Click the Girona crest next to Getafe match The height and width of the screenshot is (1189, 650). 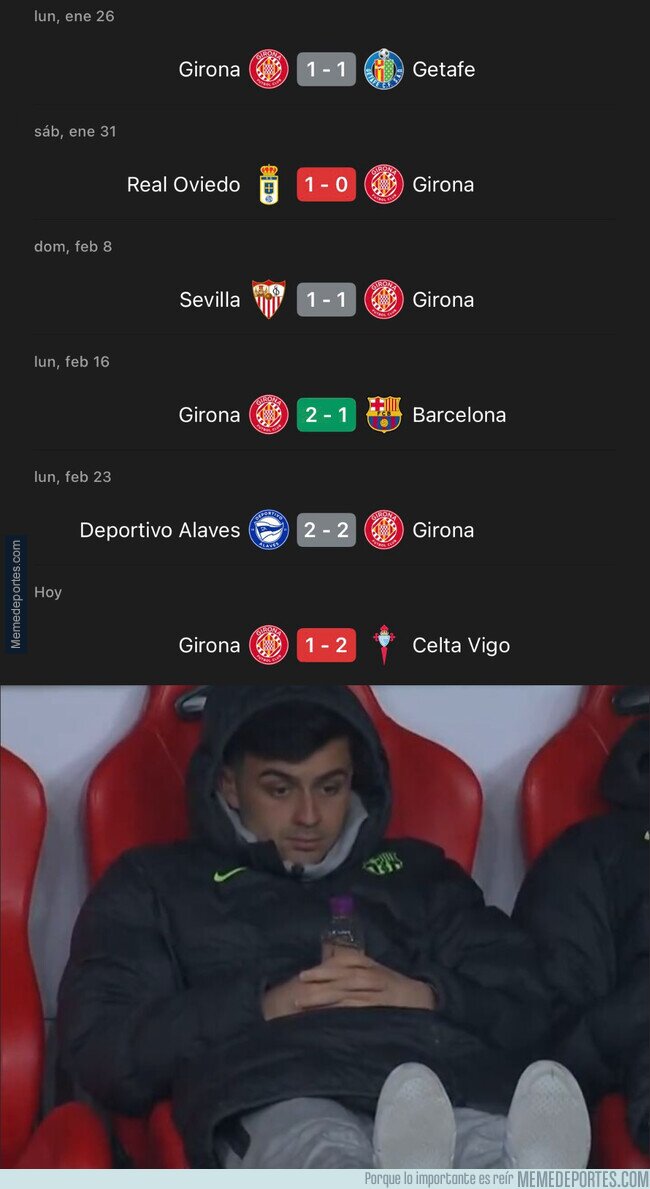tap(269, 69)
